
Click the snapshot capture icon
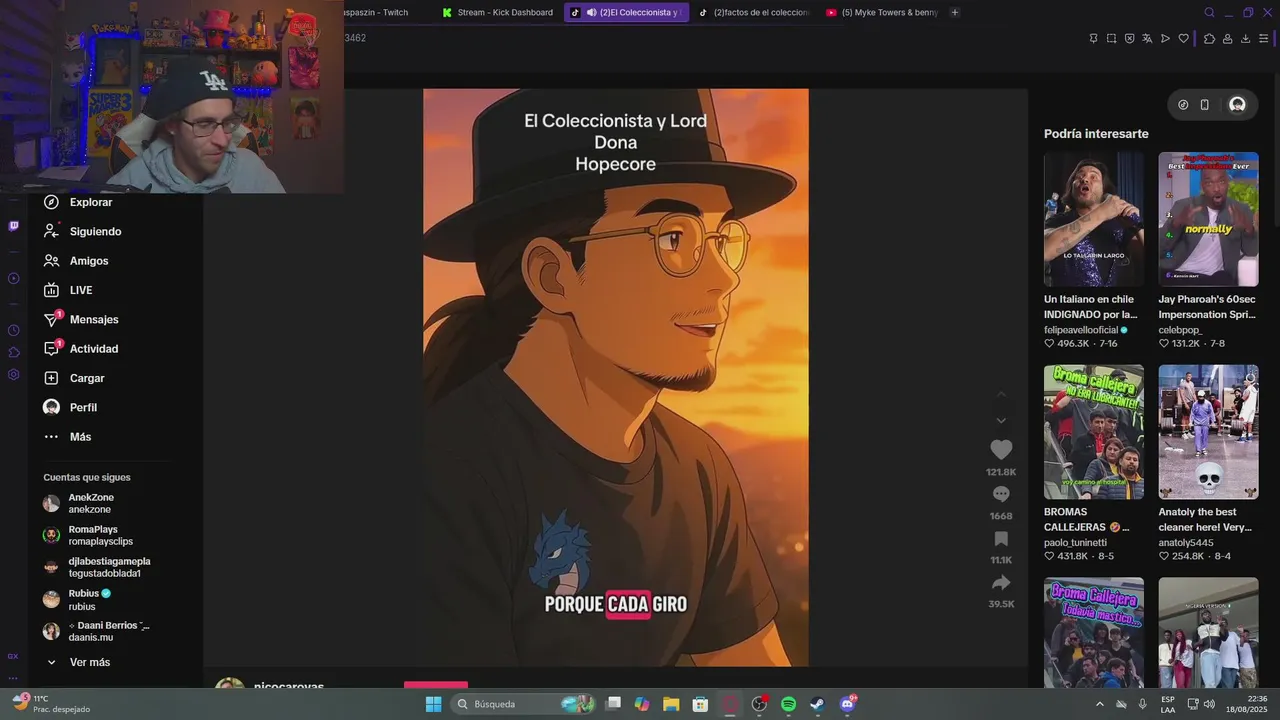tap(1111, 38)
